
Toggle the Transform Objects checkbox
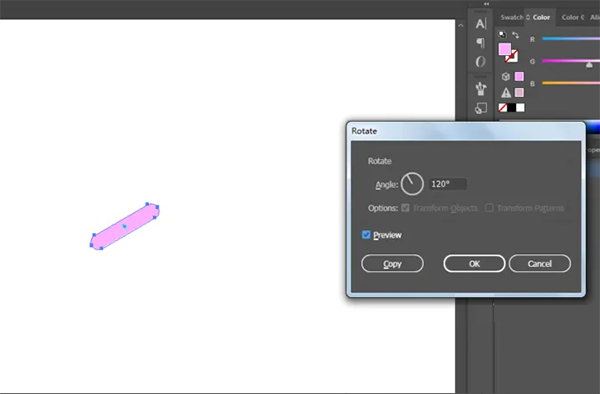(x=405, y=208)
